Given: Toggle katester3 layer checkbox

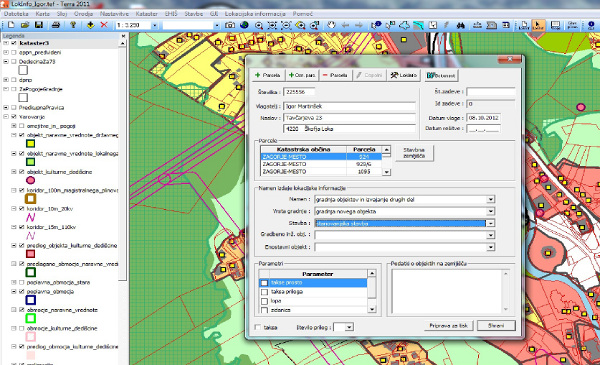Looking at the screenshot, I should pos(14,43).
